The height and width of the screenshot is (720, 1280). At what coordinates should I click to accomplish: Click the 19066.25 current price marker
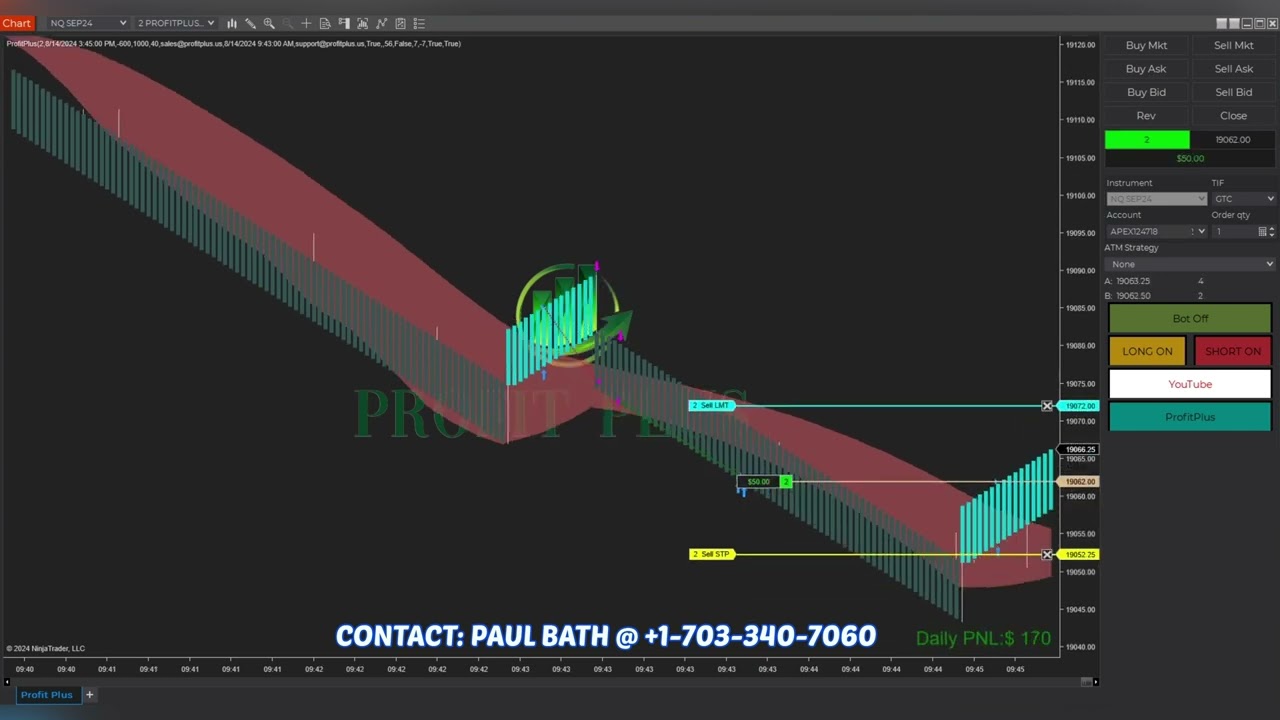pos(1079,450)
